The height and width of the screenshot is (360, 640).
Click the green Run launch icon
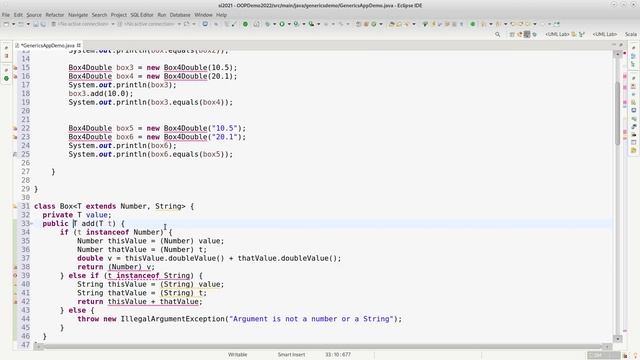pyautogui.click(x=282, y=24)
